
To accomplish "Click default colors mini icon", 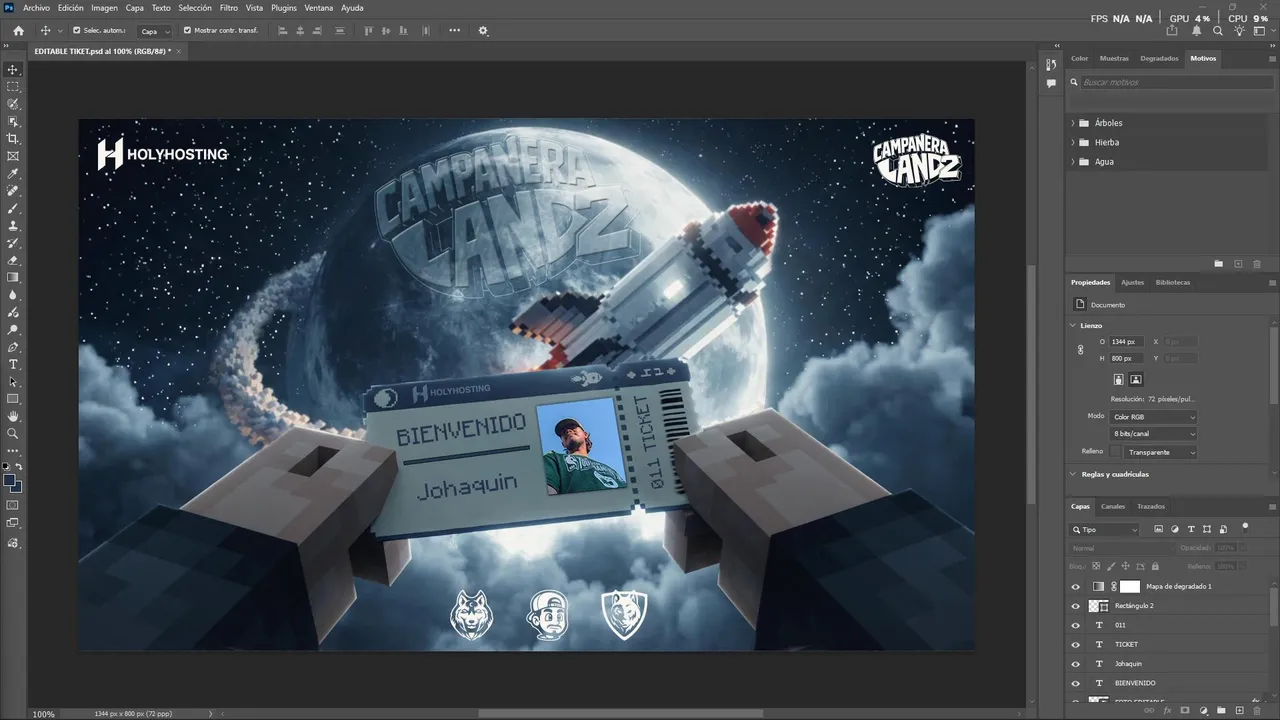I will 6,467.
